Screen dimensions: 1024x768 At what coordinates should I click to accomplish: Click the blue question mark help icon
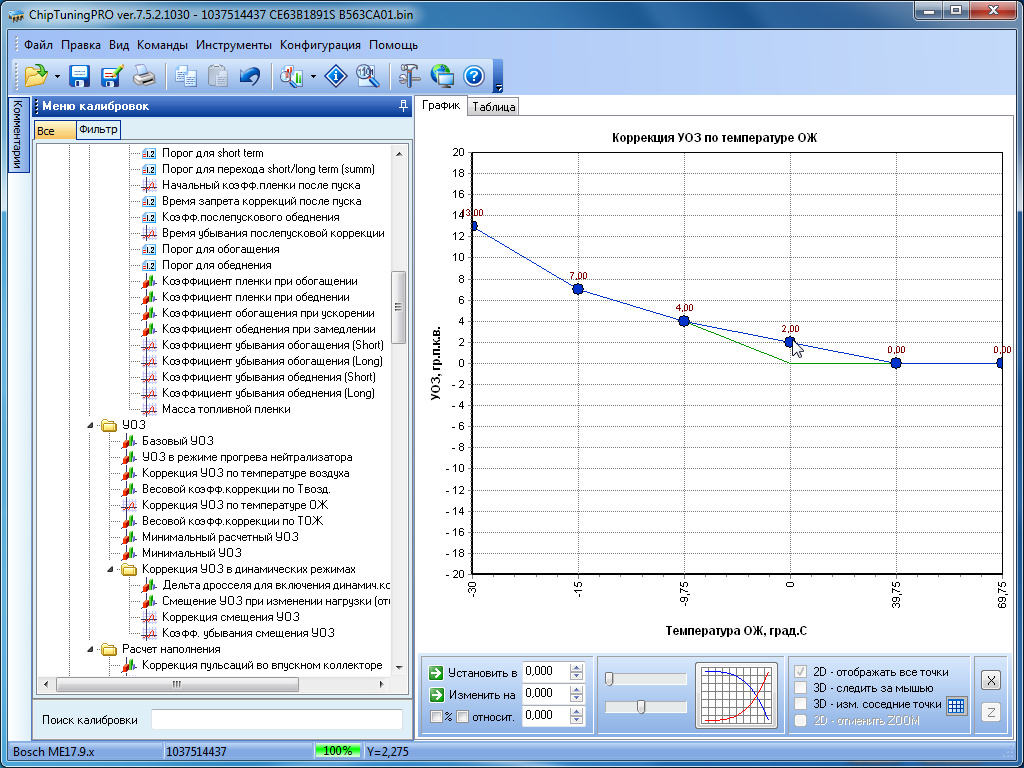474,76
